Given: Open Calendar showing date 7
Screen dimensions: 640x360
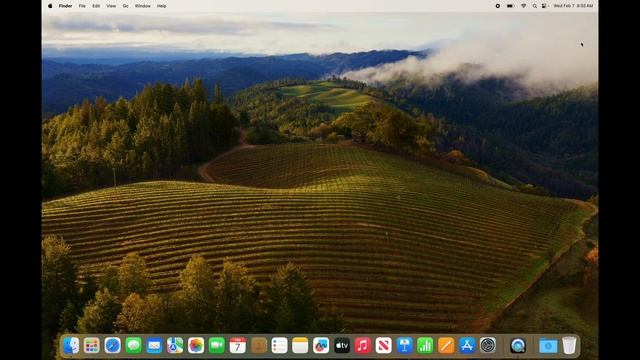Looking at the screenshot, I should (x=238, y=346).
